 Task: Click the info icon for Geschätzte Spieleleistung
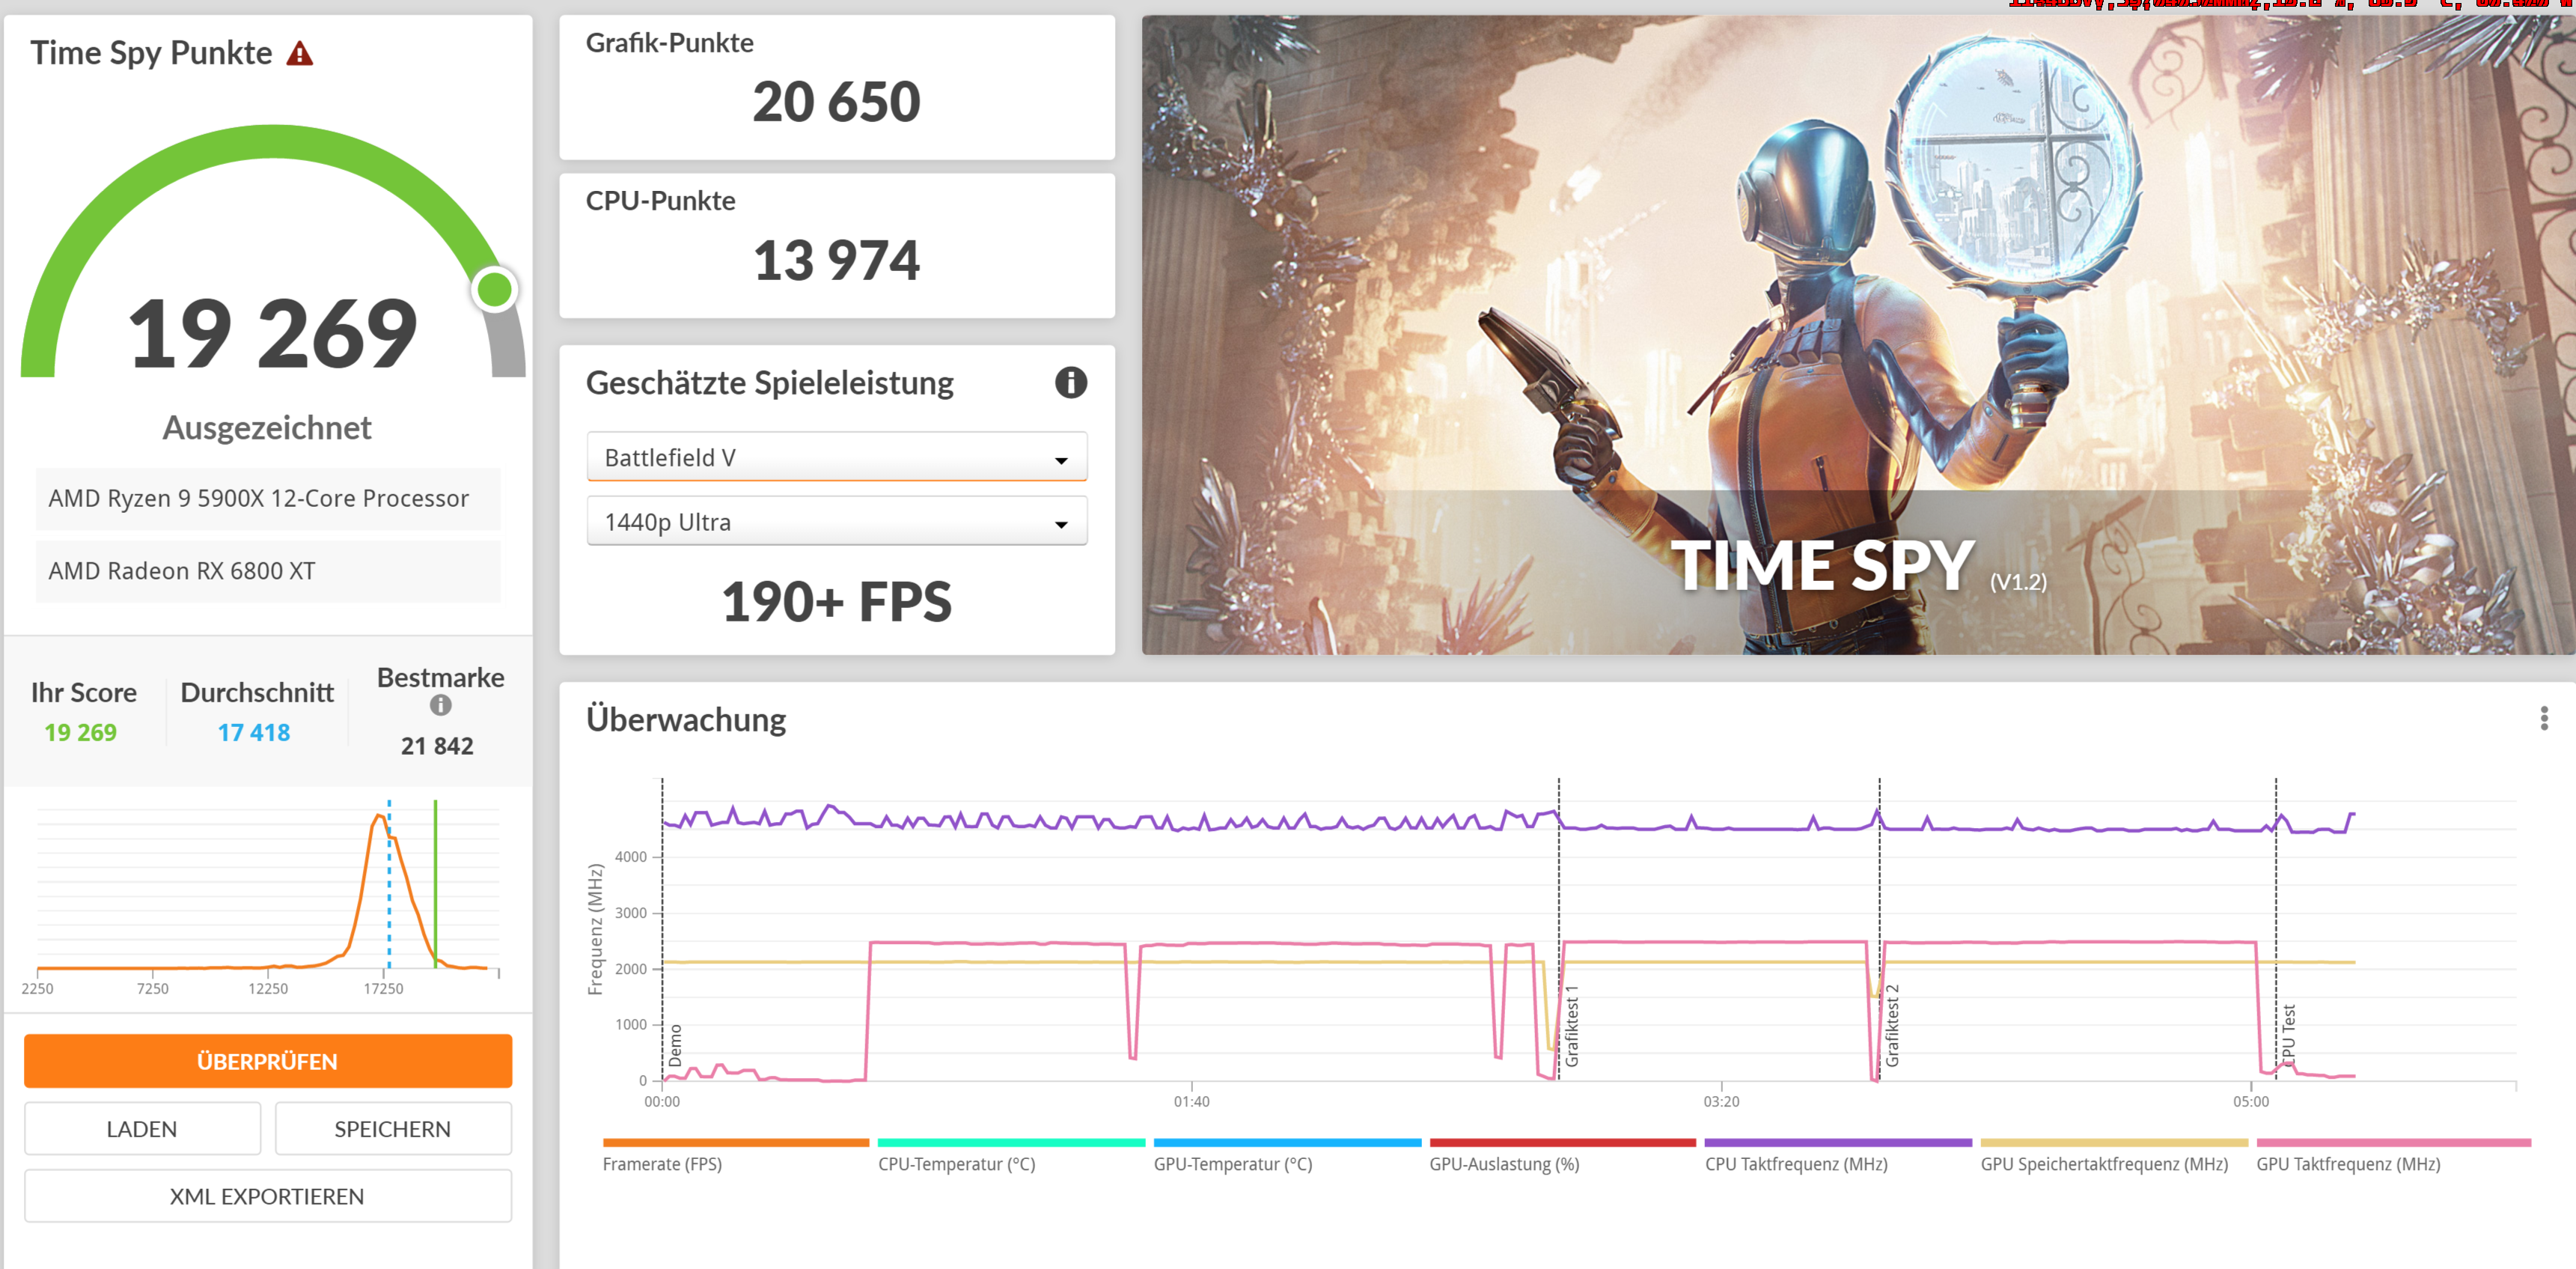click(x=1070, y=383)
